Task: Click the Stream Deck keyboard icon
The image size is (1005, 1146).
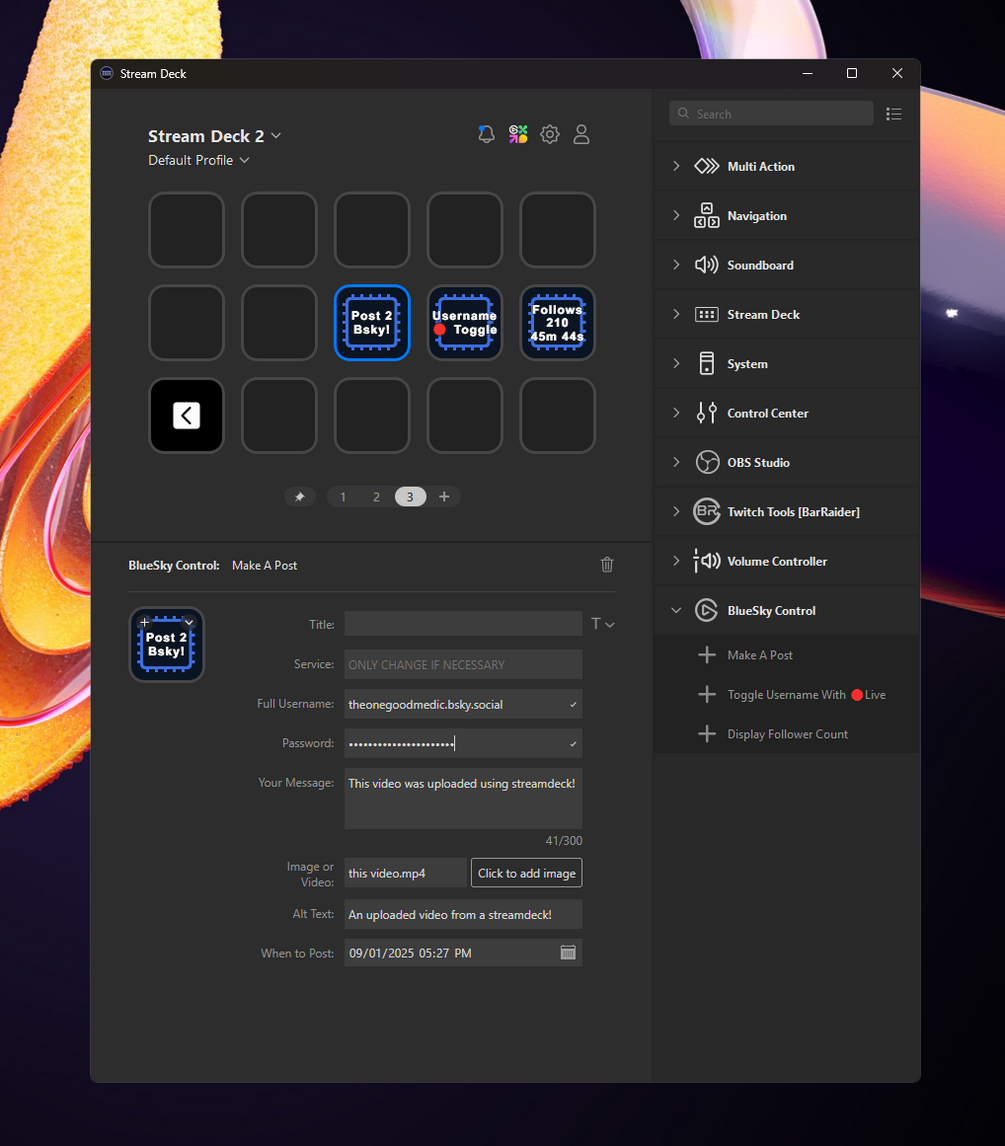Action: tap(707, 314)
